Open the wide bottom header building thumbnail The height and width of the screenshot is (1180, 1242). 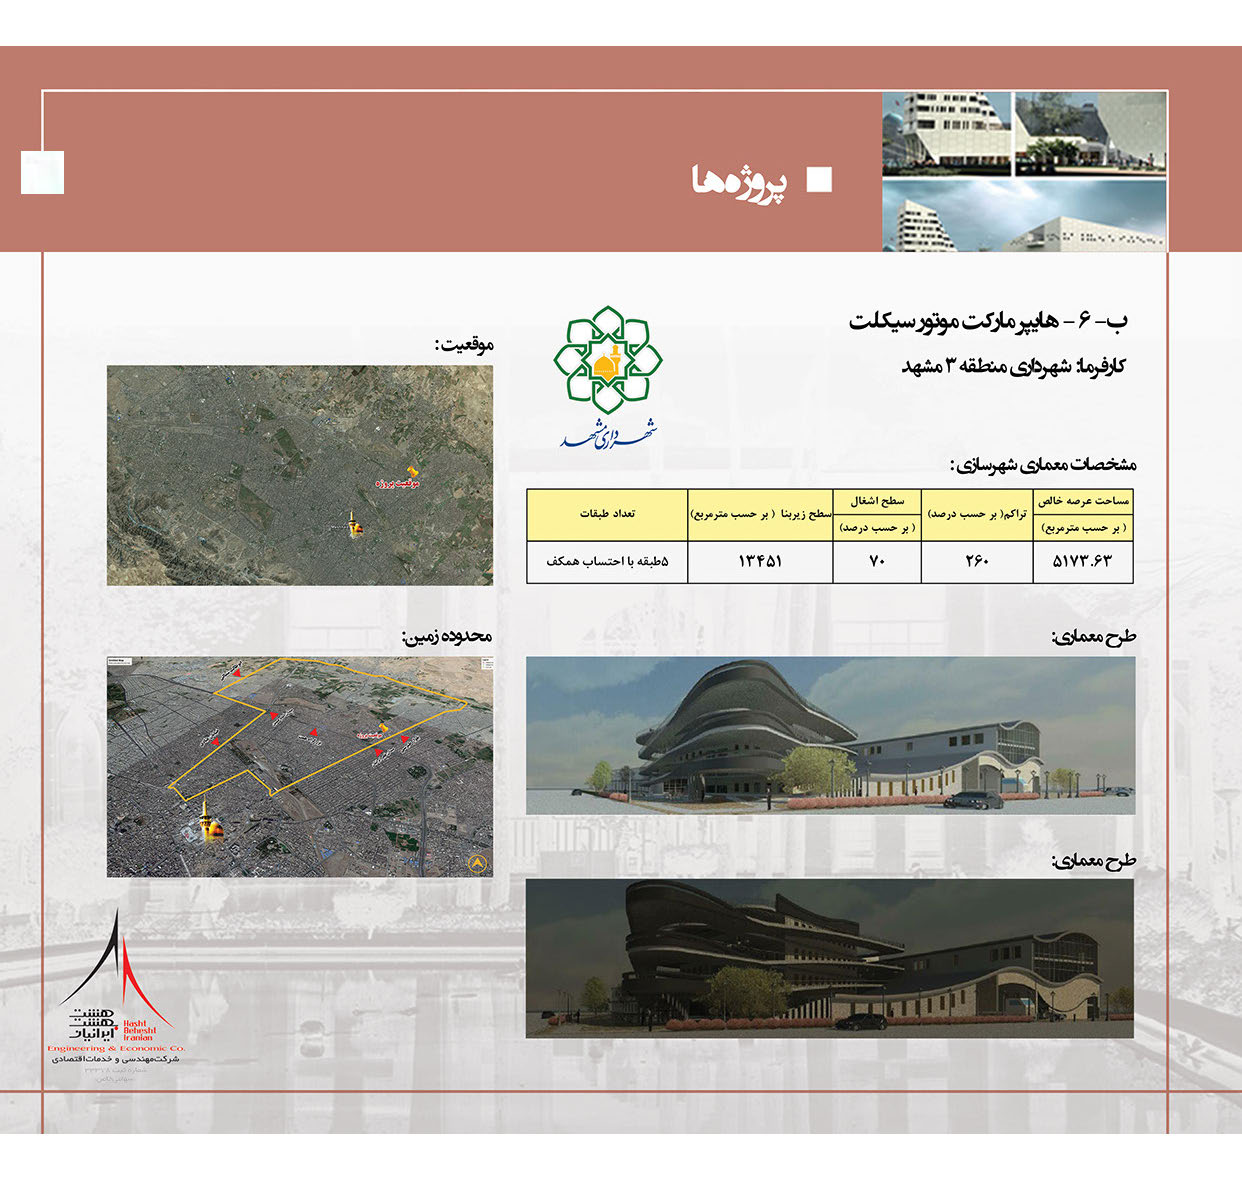[1023, 215]
